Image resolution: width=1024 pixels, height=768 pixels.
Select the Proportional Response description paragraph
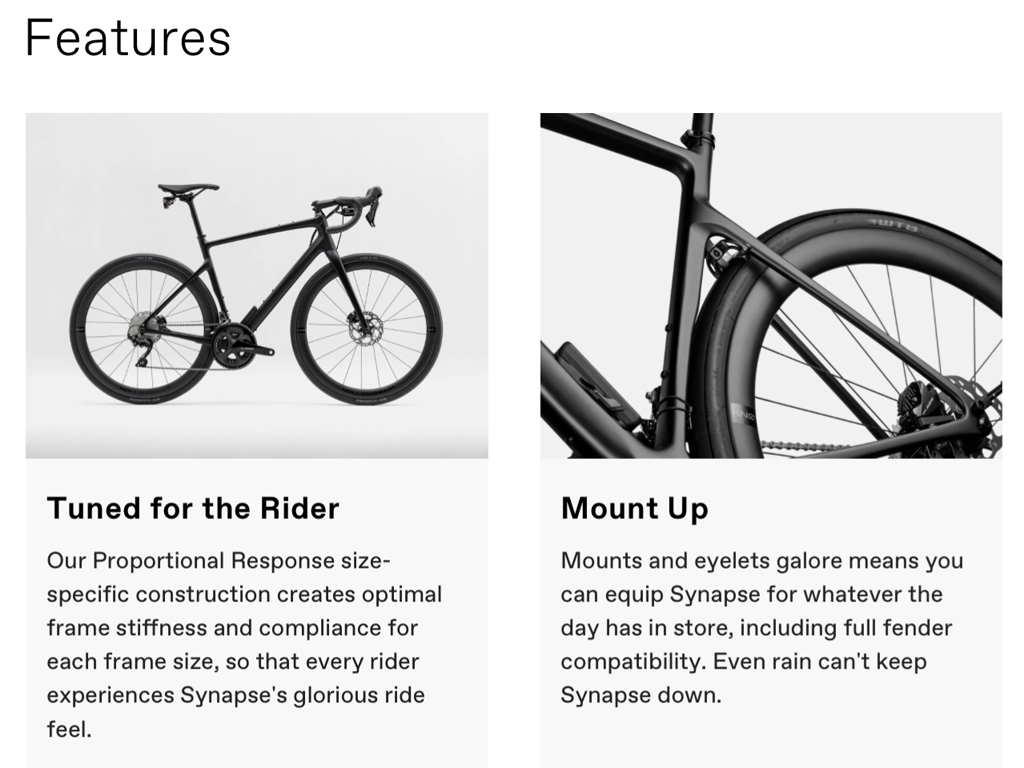pyautogui.click(x=244, y=644)
